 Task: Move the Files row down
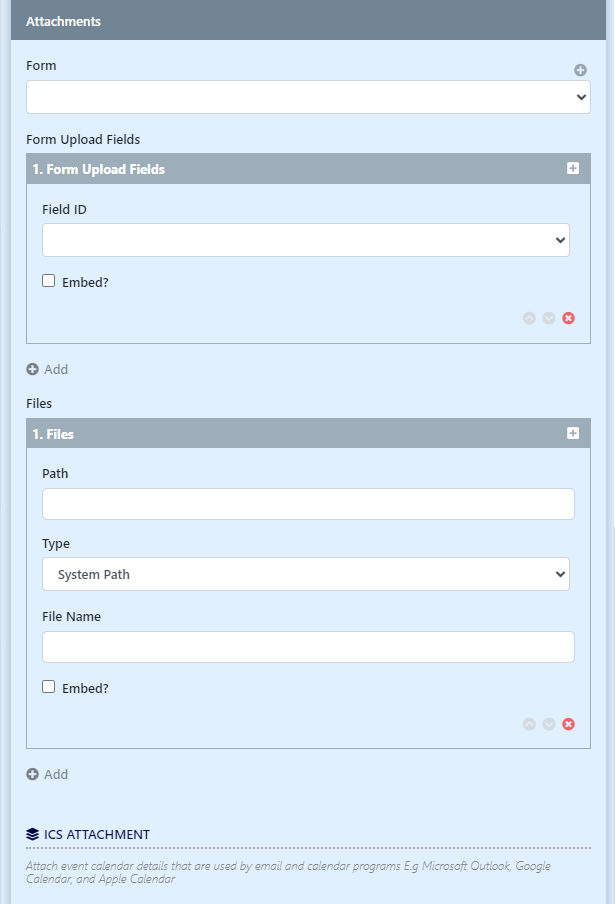(549, 724)
